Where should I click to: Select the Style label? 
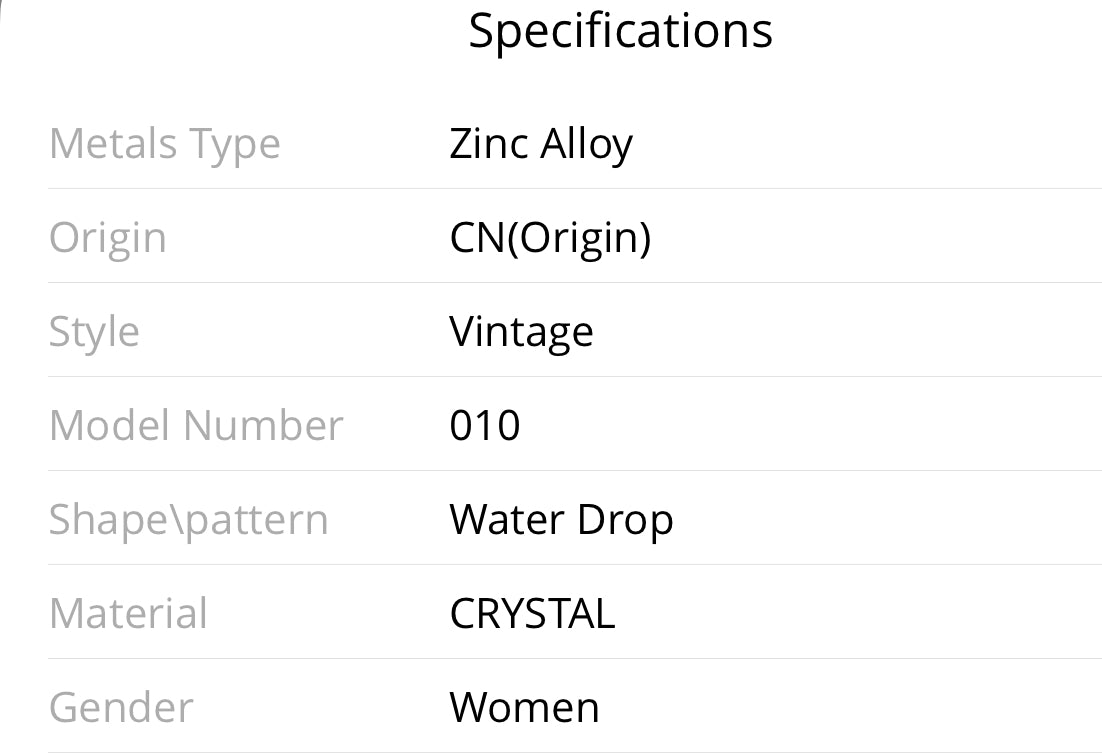click(x=94, y=332)
